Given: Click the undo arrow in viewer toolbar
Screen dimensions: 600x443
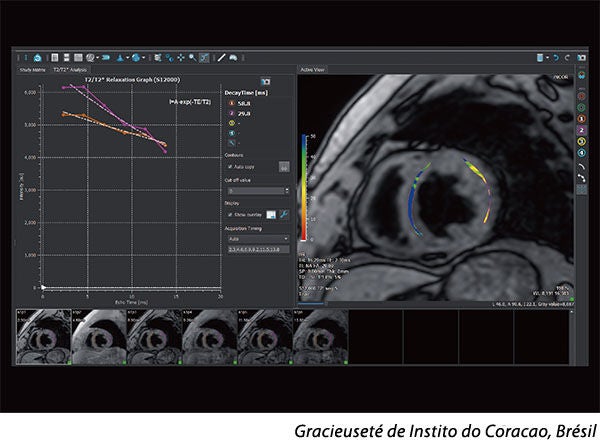Looking at the screenshot, I should click(x=556, y=57).
